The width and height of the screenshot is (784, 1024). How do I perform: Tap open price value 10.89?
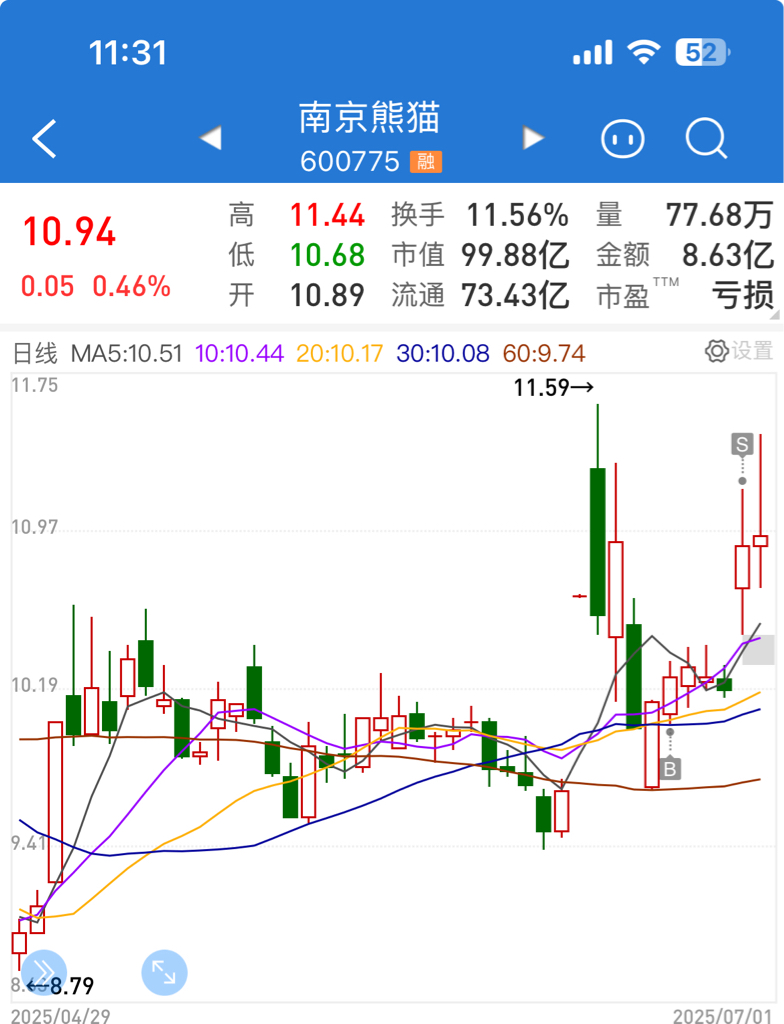click(x=327, y=295)
